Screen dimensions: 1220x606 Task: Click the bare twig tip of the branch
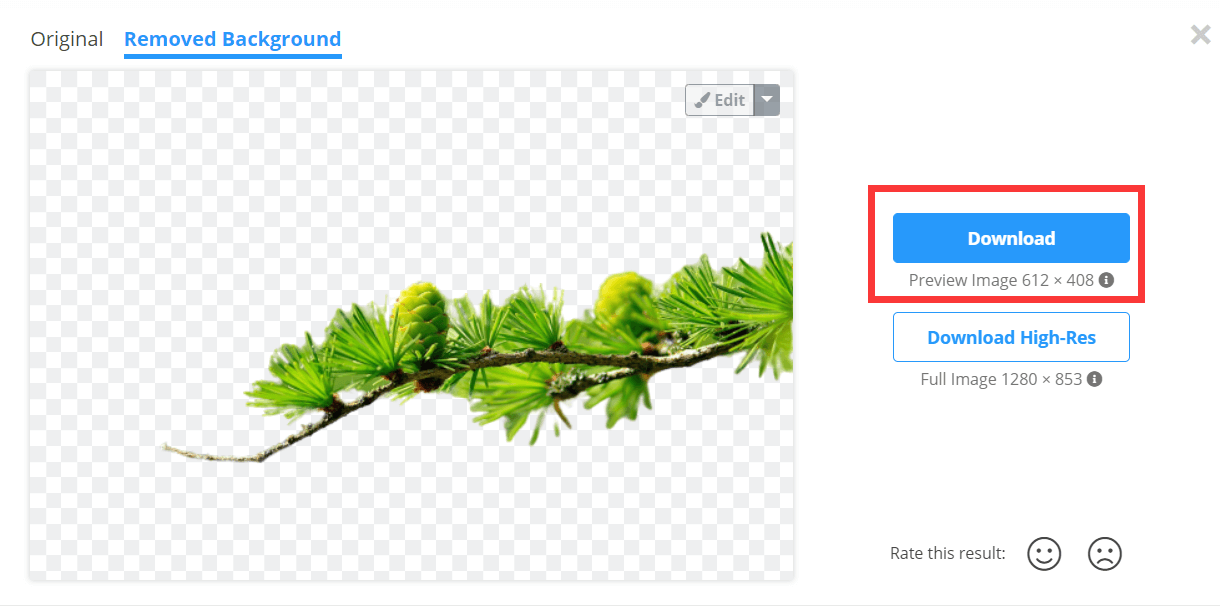coord(200,454)
